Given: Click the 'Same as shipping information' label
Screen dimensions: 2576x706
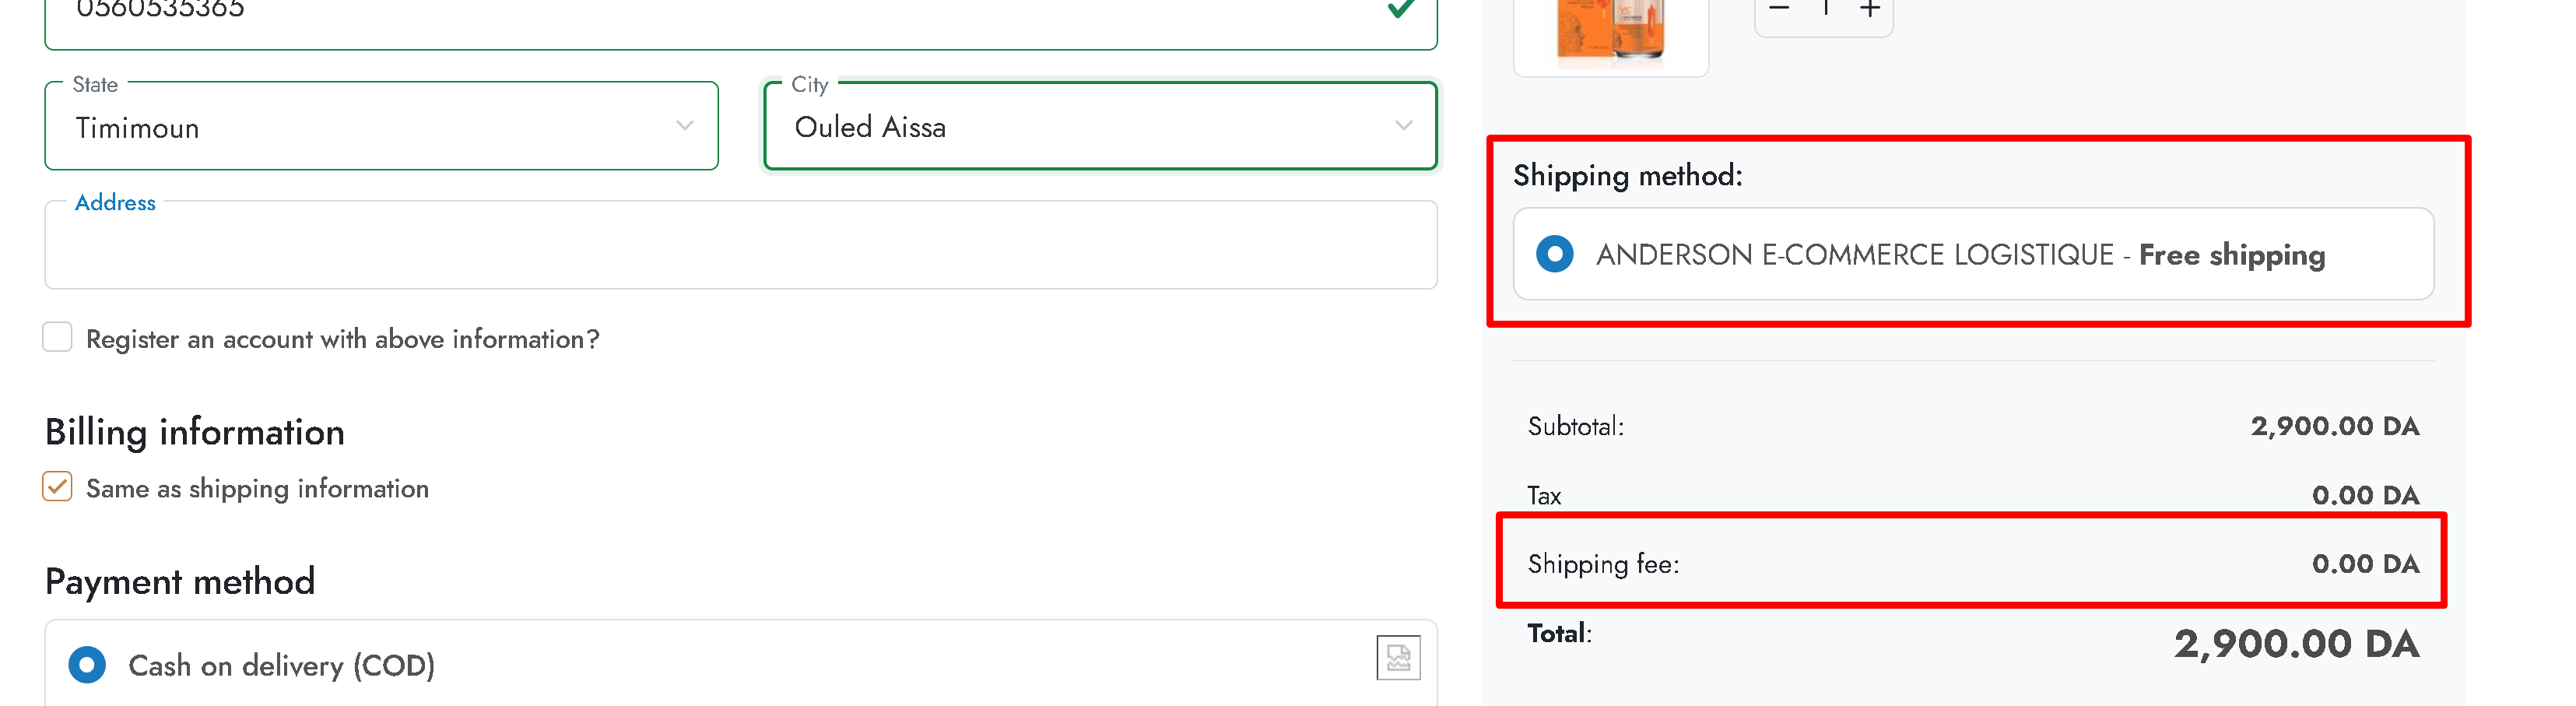Looking at the screenshot, I should point(257,489).
